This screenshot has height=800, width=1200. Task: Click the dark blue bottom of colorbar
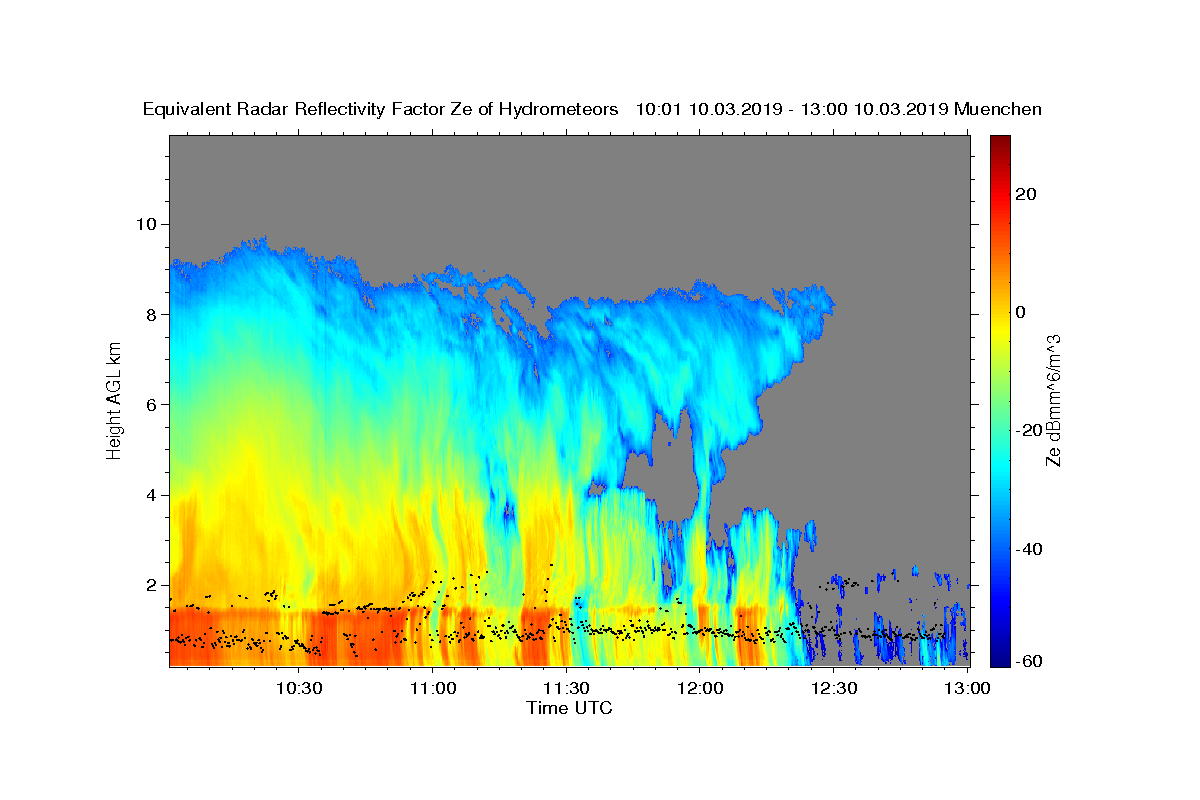tap(1000, 656)
